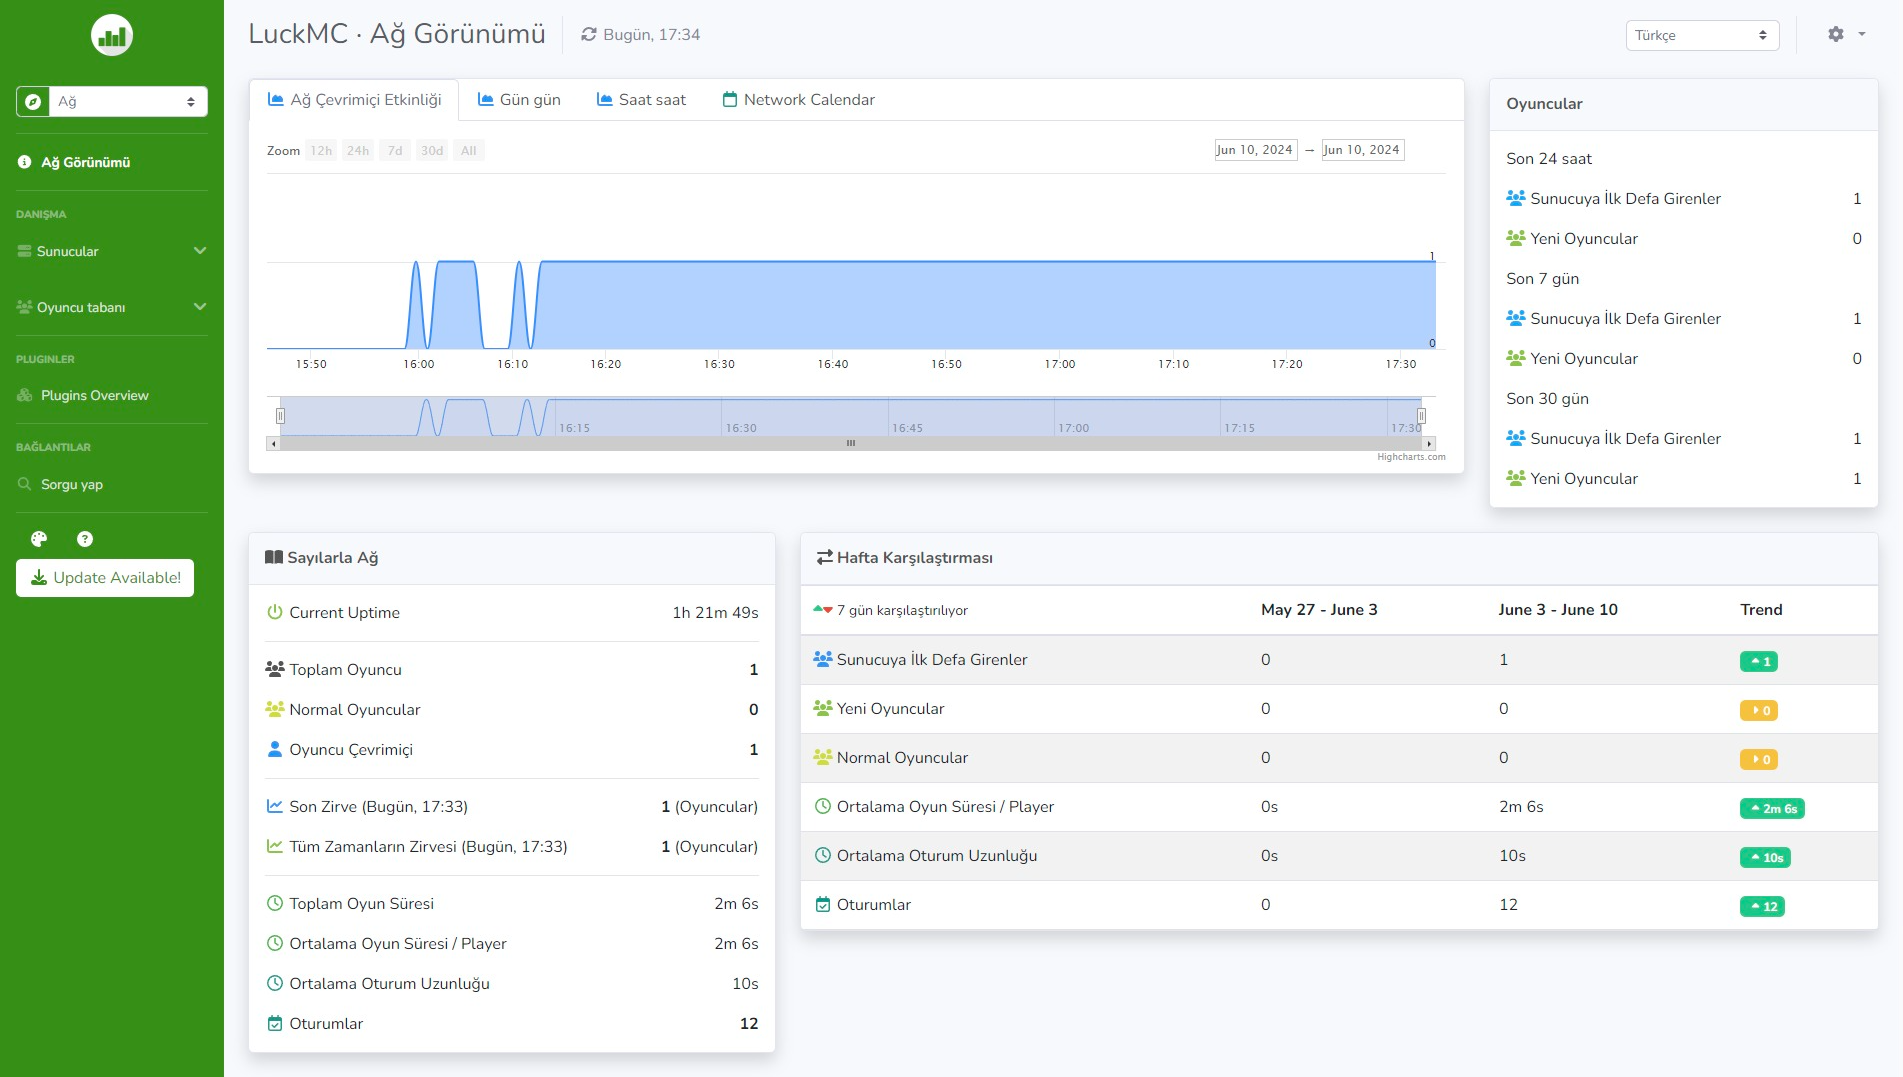The width and height of the screenshot is (1903, 1077).
Task: Select the 12h zoom option
Action: pyautogui.click(x=321, y=150)
